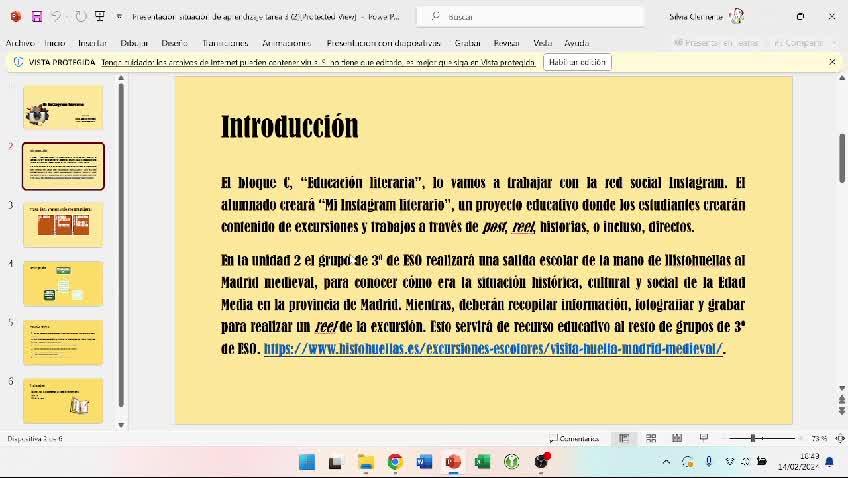Toggle the Comentarios pane
The image size is (848, 478).
coord(574,438)
